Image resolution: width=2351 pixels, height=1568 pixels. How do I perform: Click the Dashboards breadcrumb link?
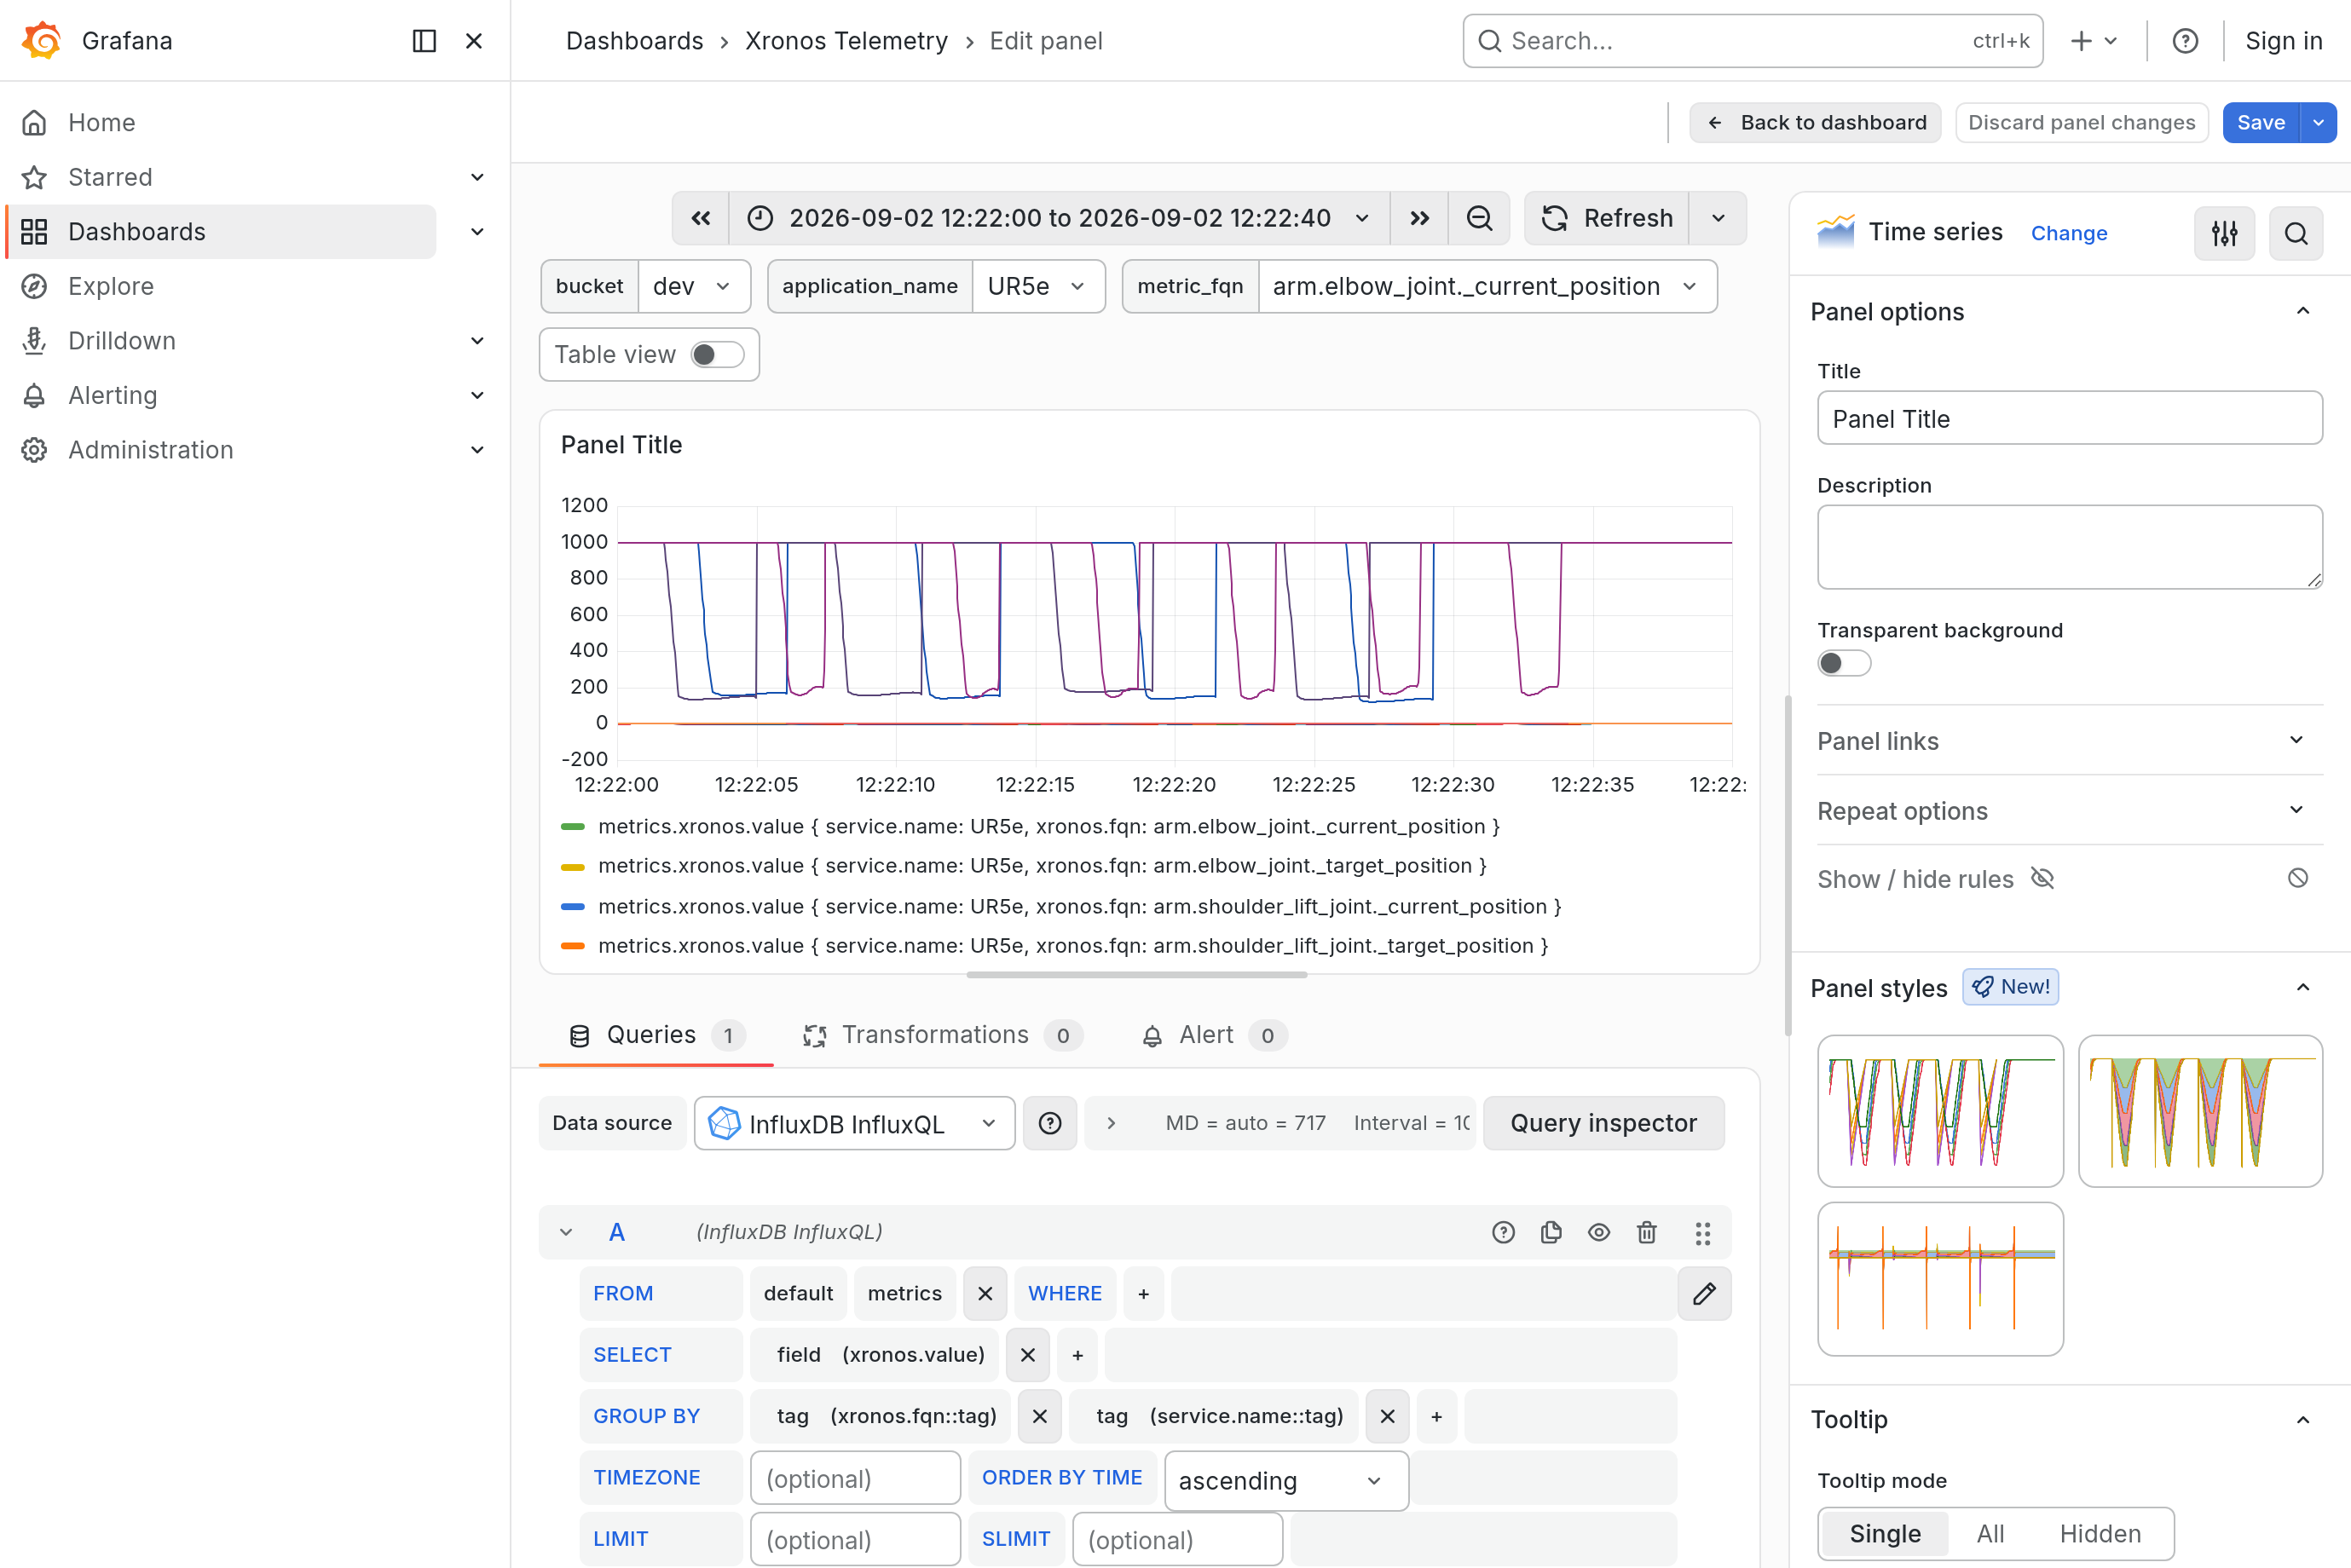point(634,41)
